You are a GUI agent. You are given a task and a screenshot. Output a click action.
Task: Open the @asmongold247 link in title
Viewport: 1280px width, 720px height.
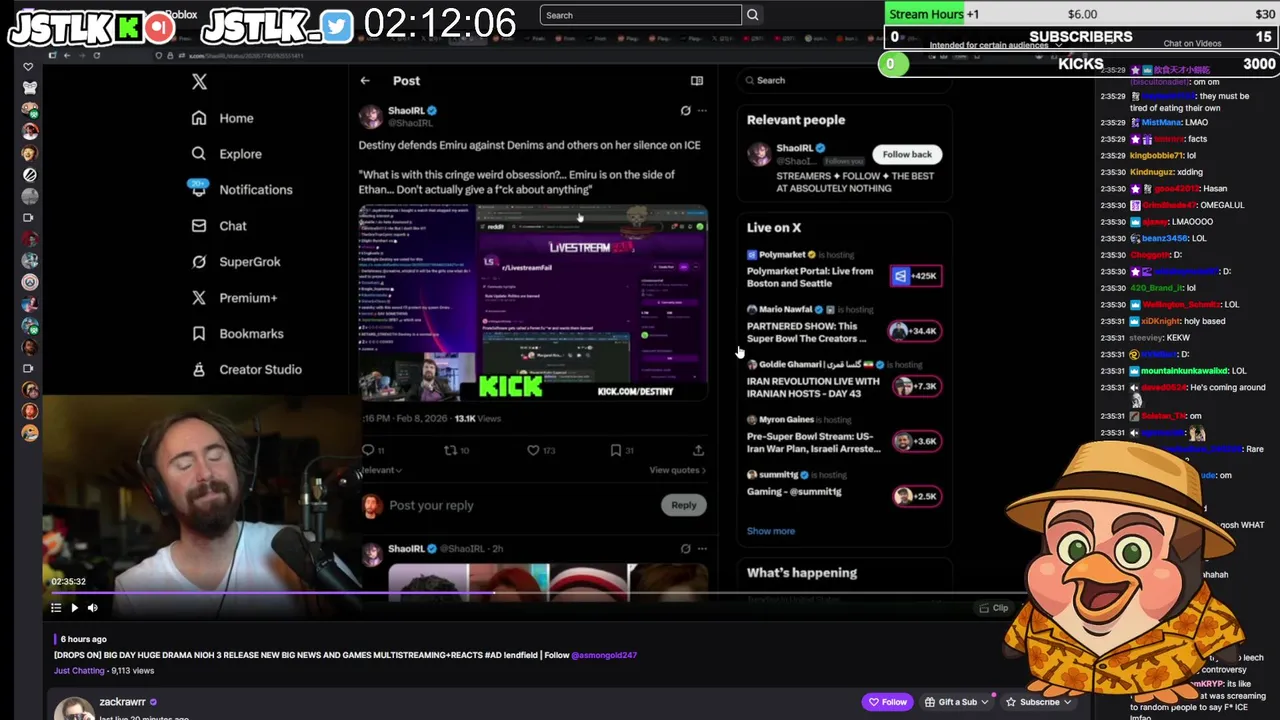pos(604,655)
